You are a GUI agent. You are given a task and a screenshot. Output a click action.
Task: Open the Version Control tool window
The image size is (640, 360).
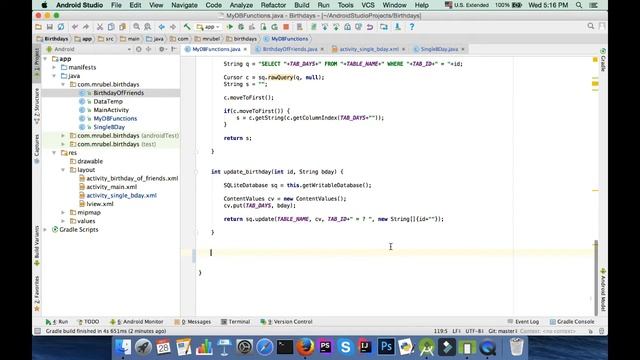[286, 322]
